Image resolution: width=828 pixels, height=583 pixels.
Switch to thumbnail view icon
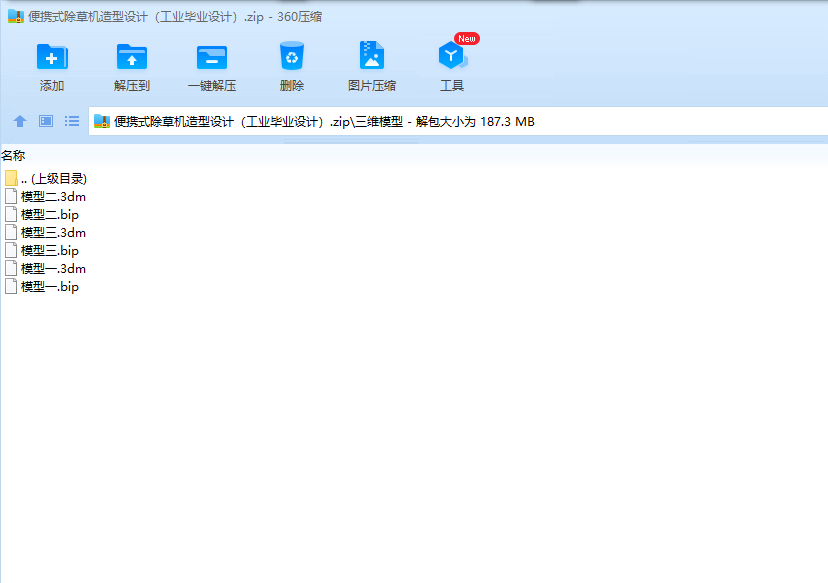(46, 121)
